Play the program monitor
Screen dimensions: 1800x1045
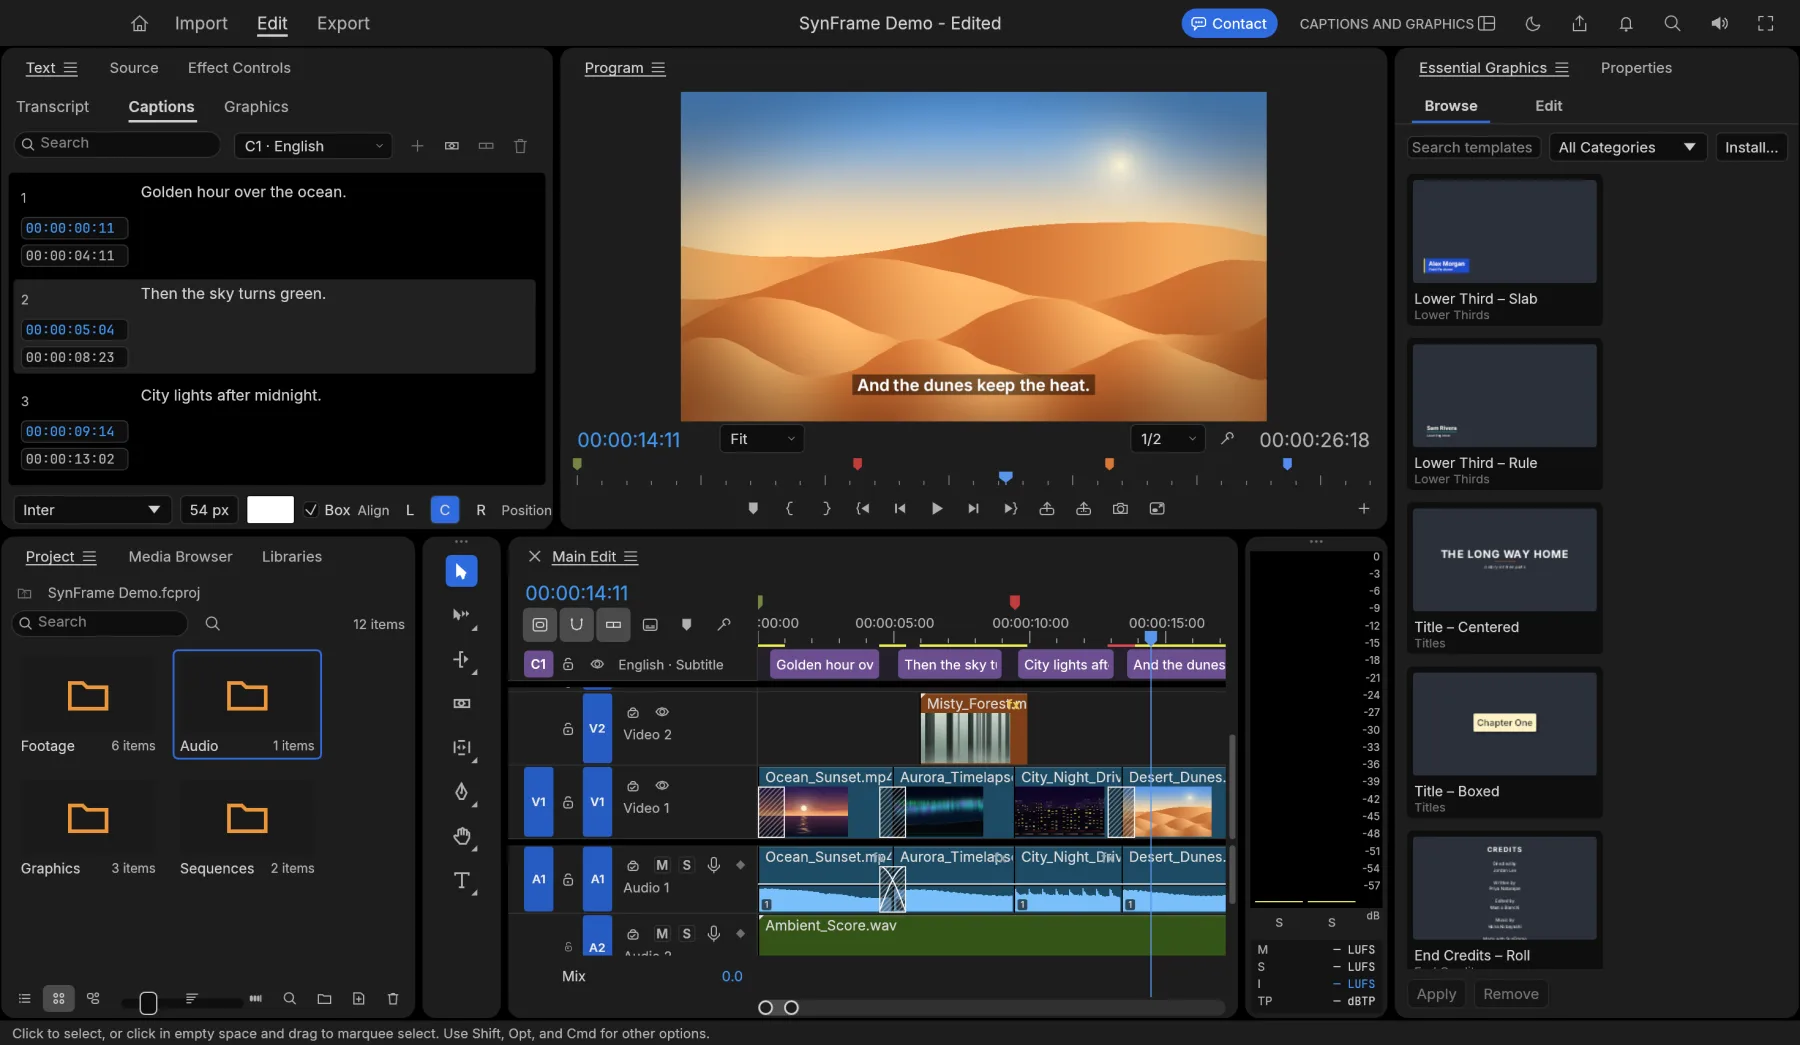pyautogui.click(x=937, y=509)
